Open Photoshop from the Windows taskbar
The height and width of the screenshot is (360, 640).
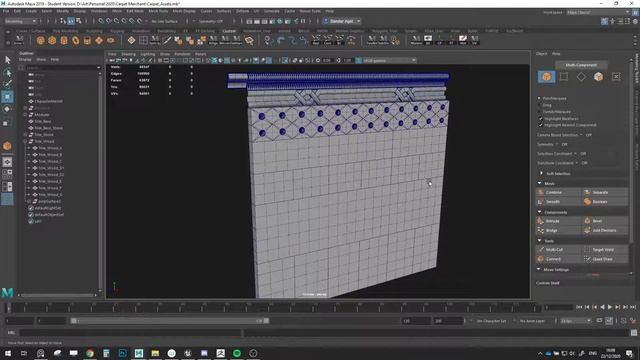pyautogui.click(x=122, y=353)
